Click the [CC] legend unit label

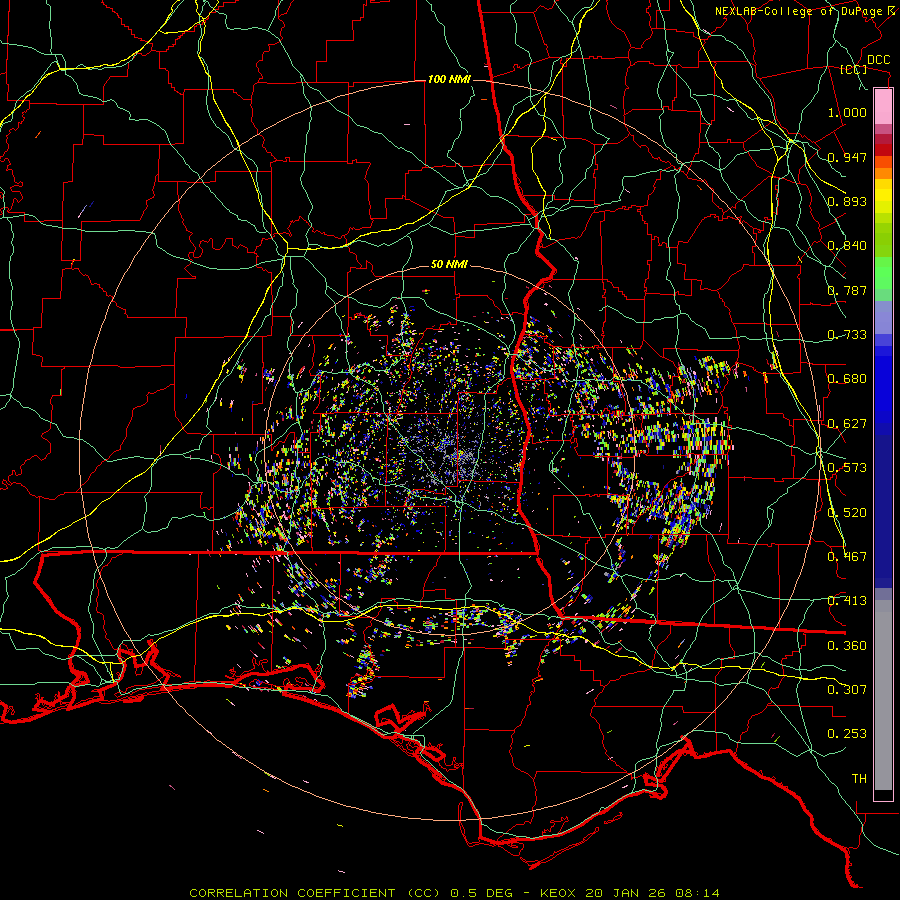tap(854, 69)
